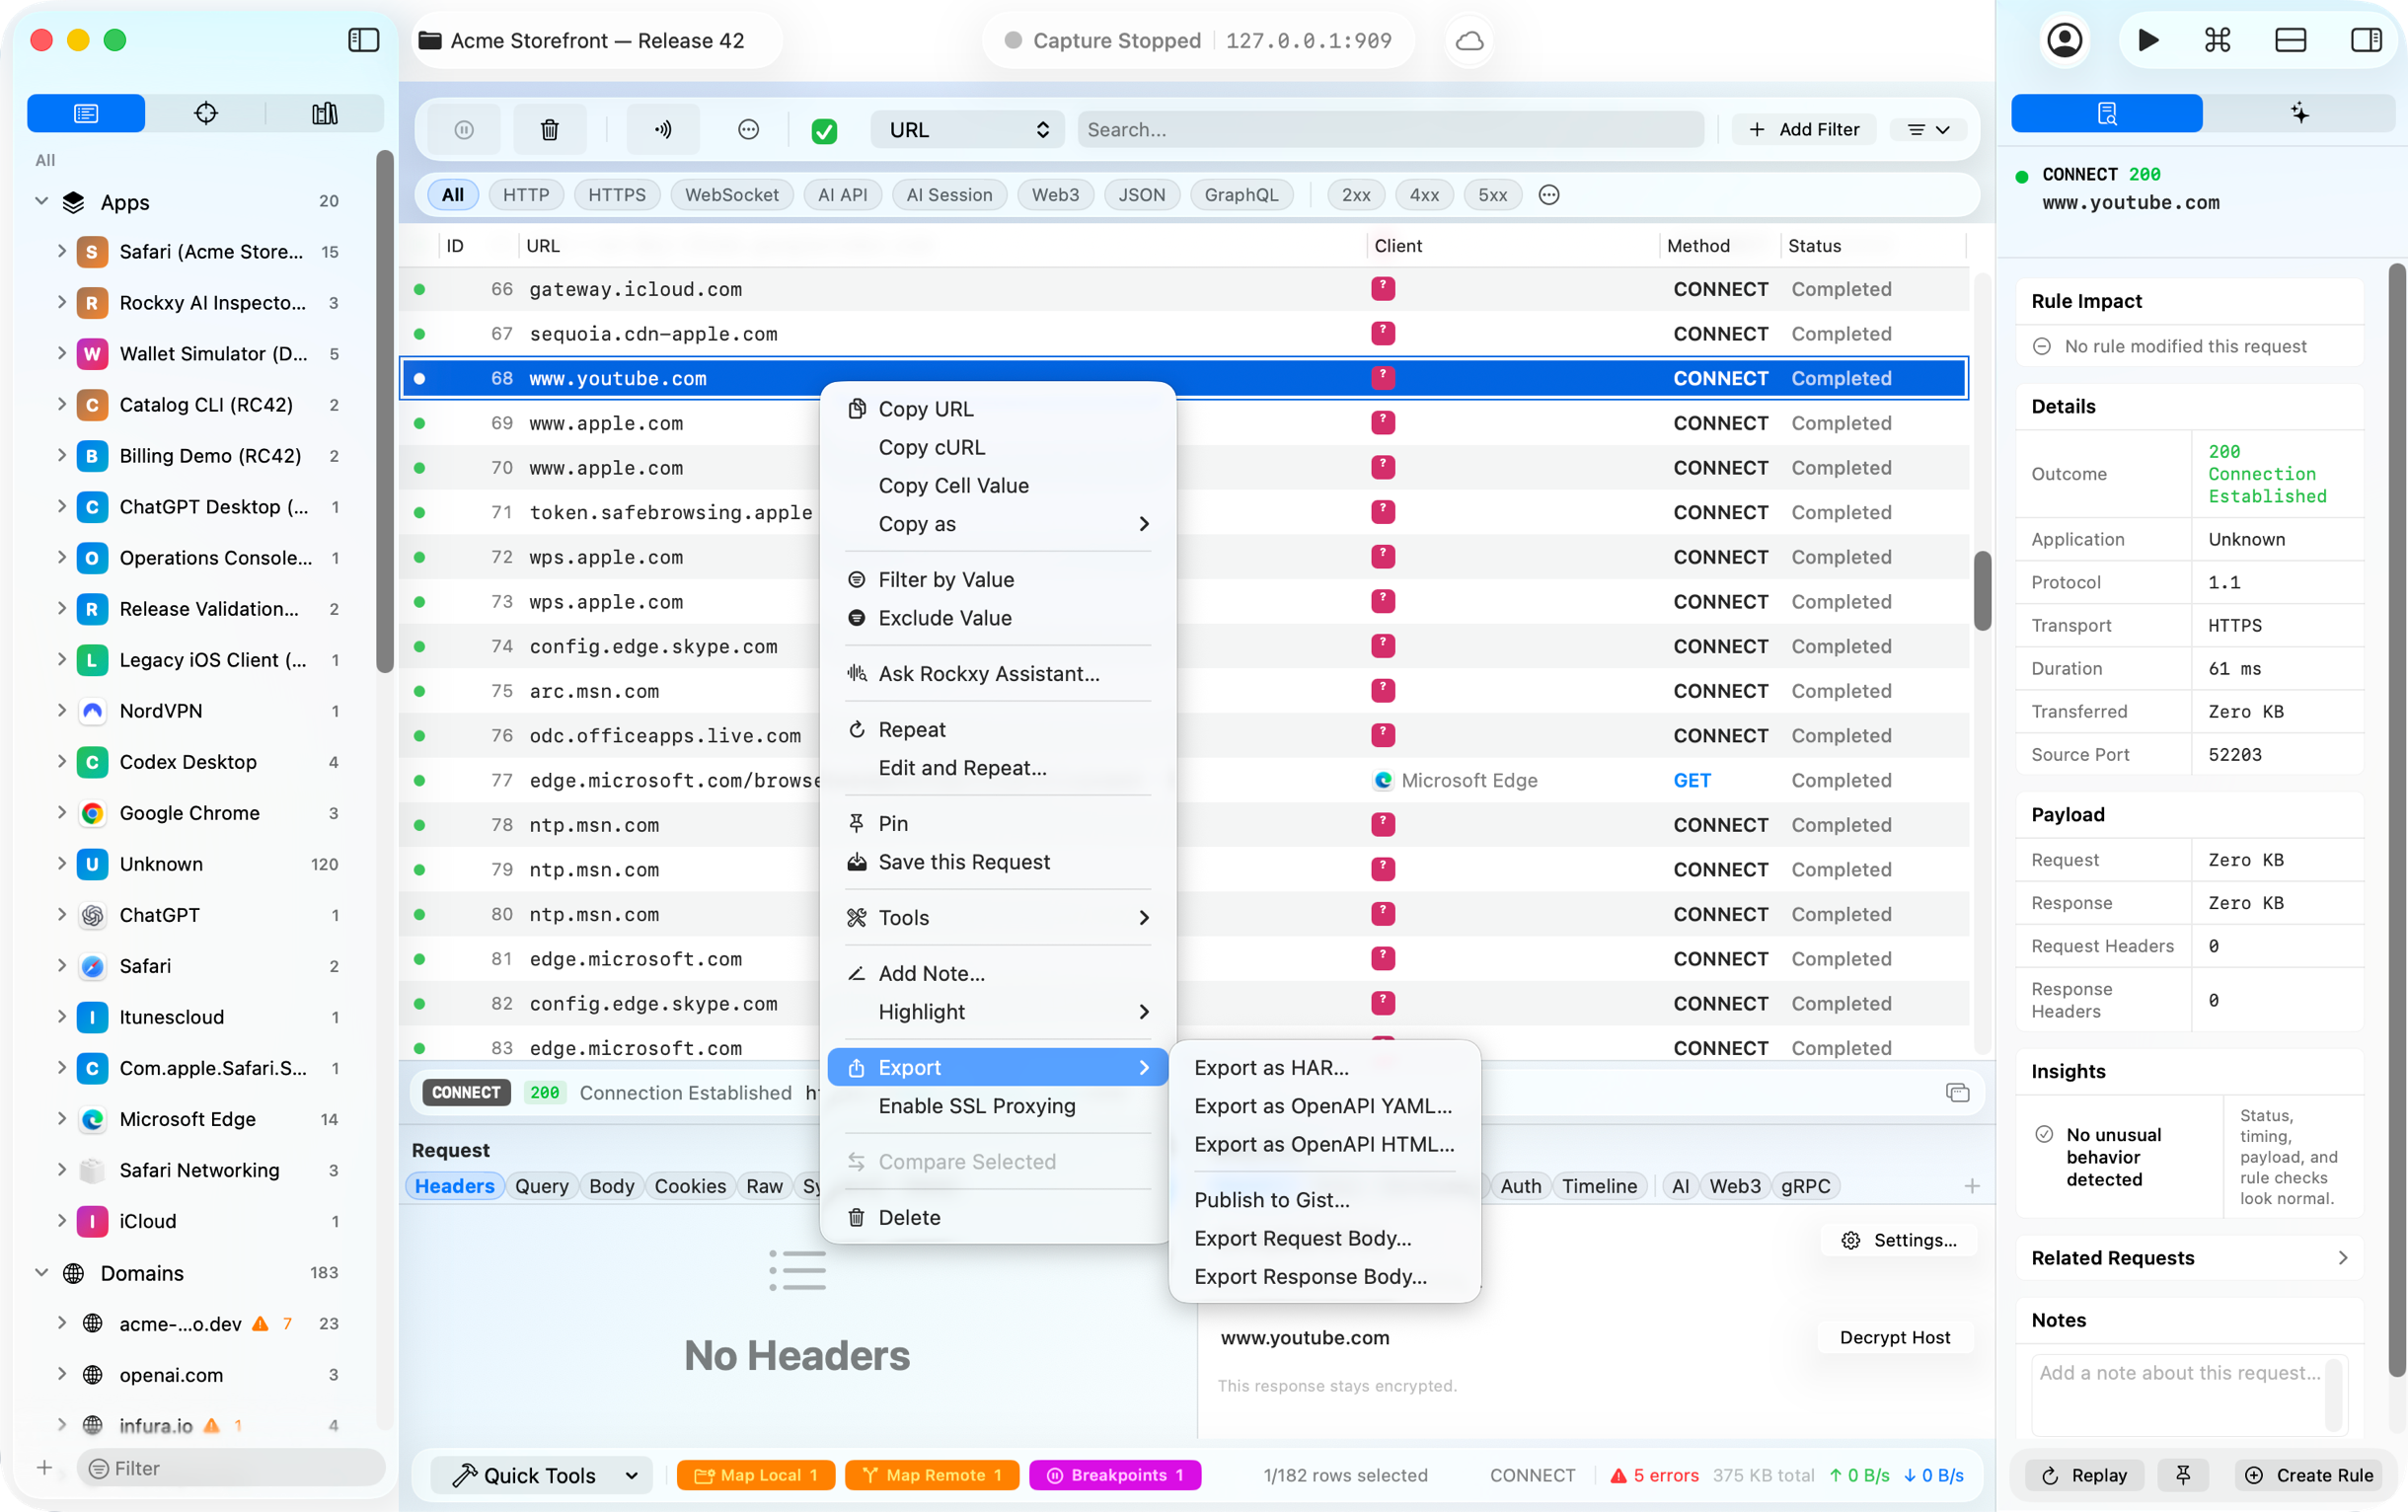Click the command-key shortcuts icon
Image resolution: width=2408 pixels, height=1512 pixels.
point(2217,40)
